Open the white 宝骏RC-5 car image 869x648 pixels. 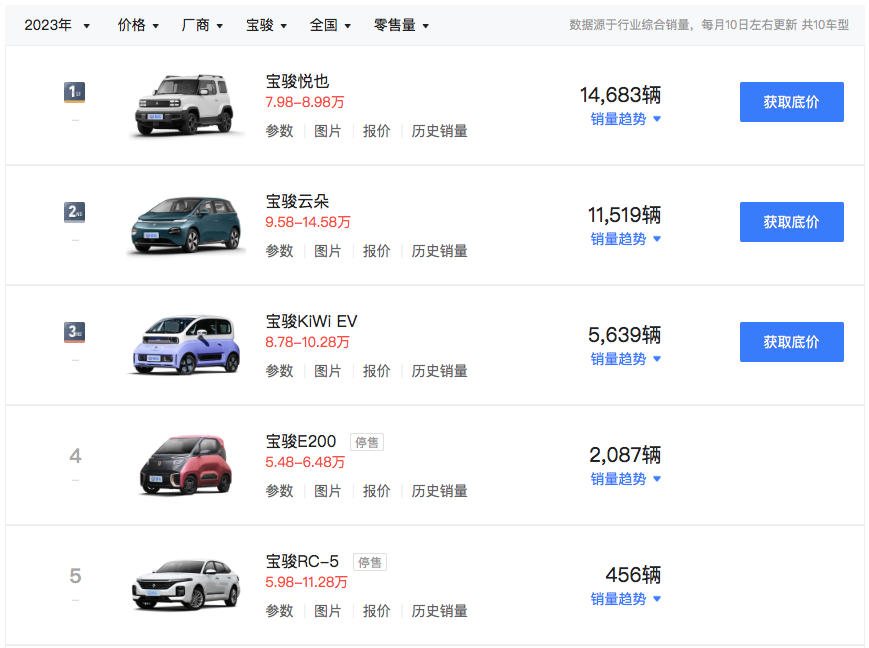coord(185,585)
